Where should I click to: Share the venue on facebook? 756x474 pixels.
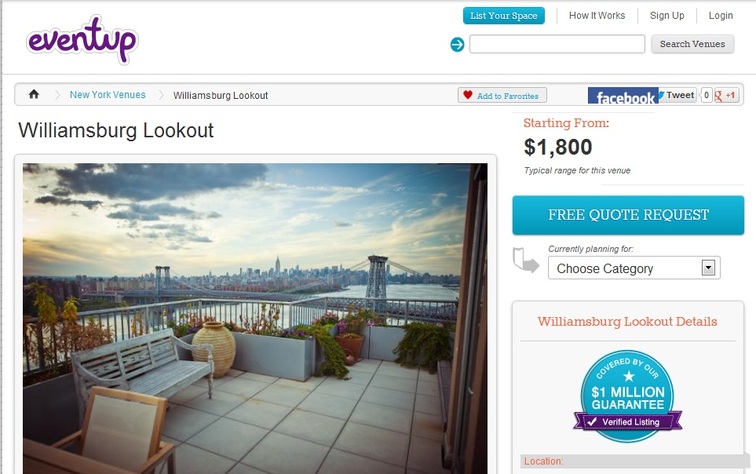click(623, 96)
